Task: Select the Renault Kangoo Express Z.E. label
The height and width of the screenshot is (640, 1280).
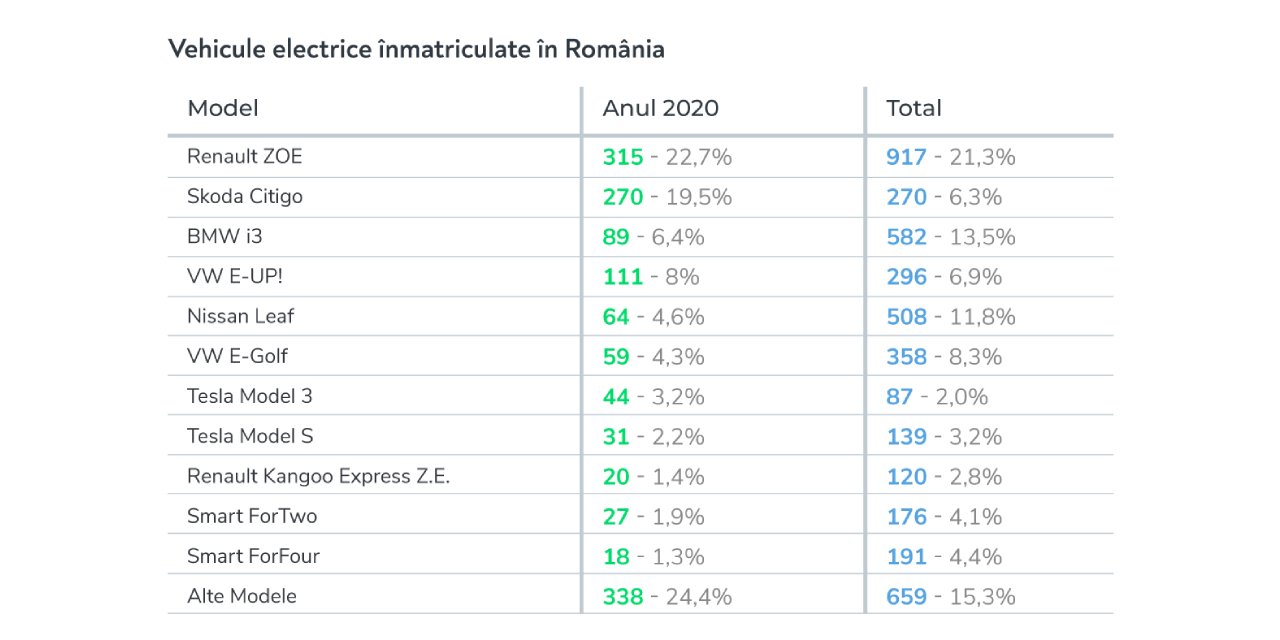Action: [x=318, y=476]
